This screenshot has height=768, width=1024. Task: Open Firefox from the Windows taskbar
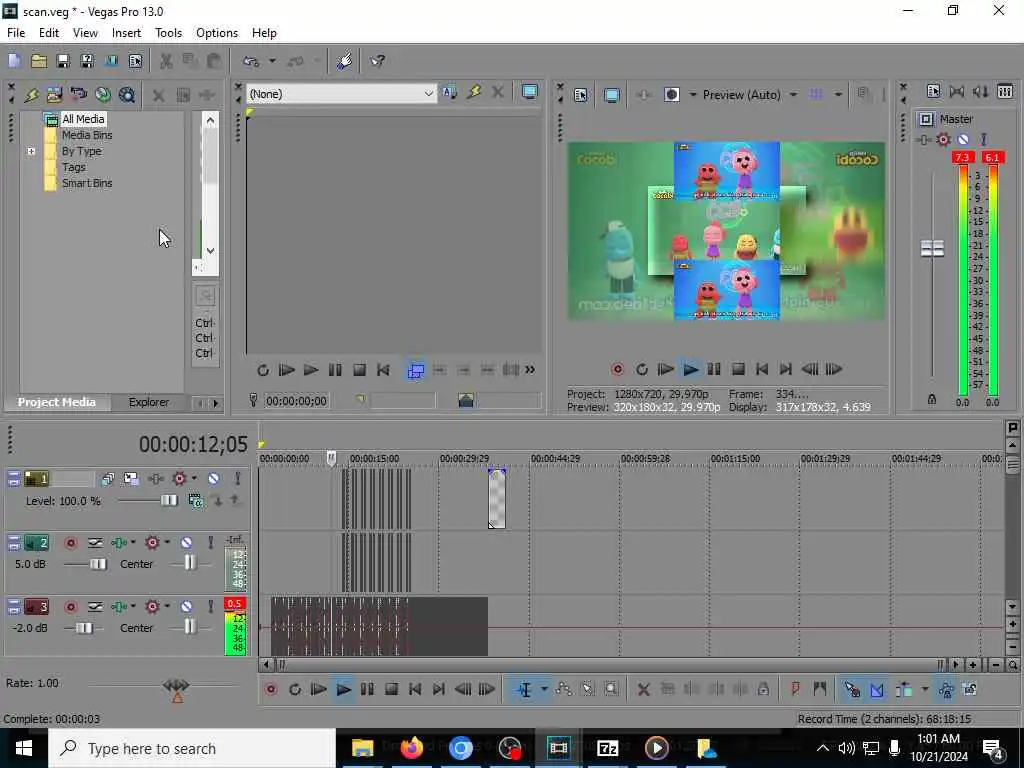point(411,748)
